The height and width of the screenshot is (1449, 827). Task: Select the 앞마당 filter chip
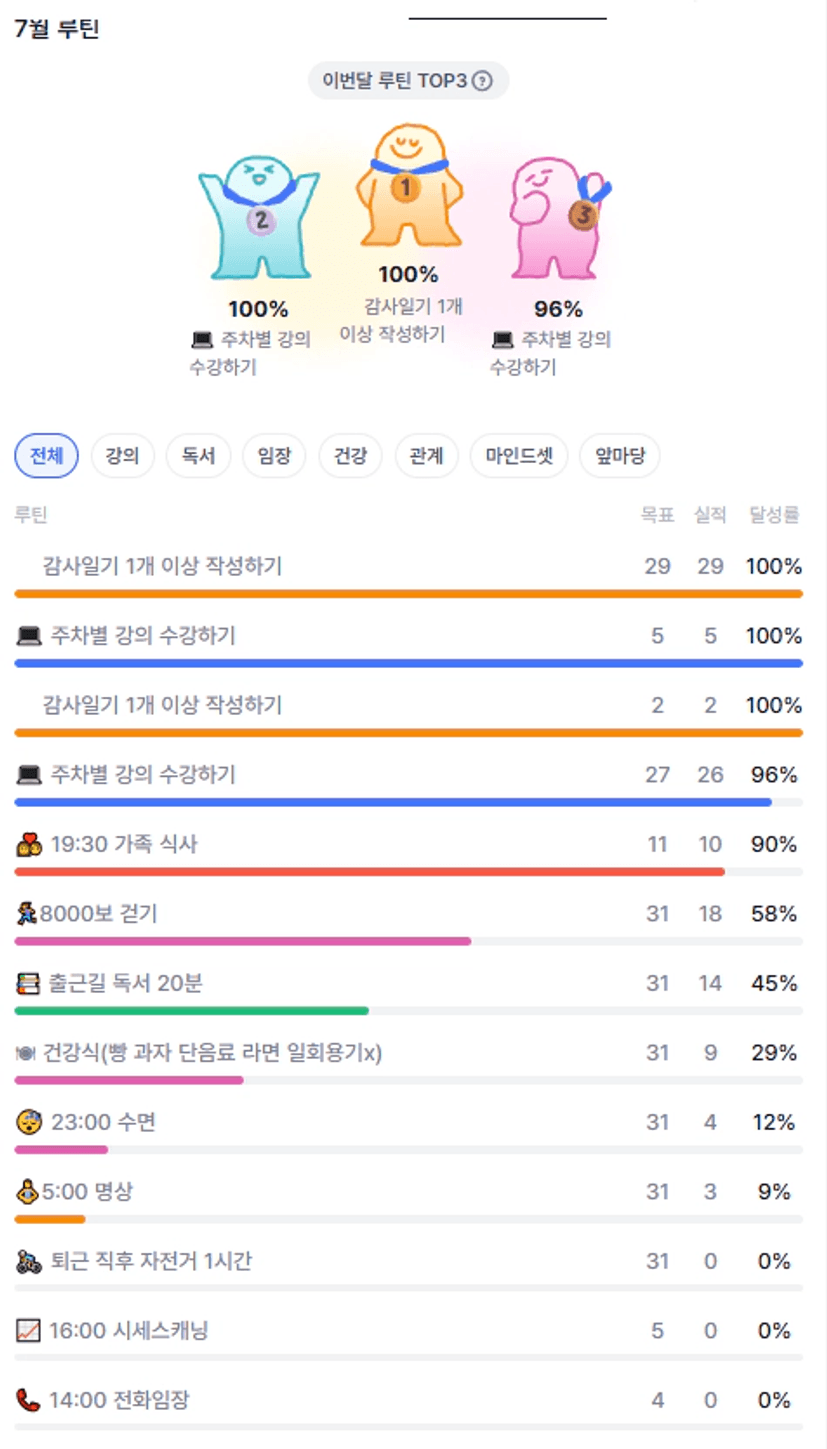point(620,457)
